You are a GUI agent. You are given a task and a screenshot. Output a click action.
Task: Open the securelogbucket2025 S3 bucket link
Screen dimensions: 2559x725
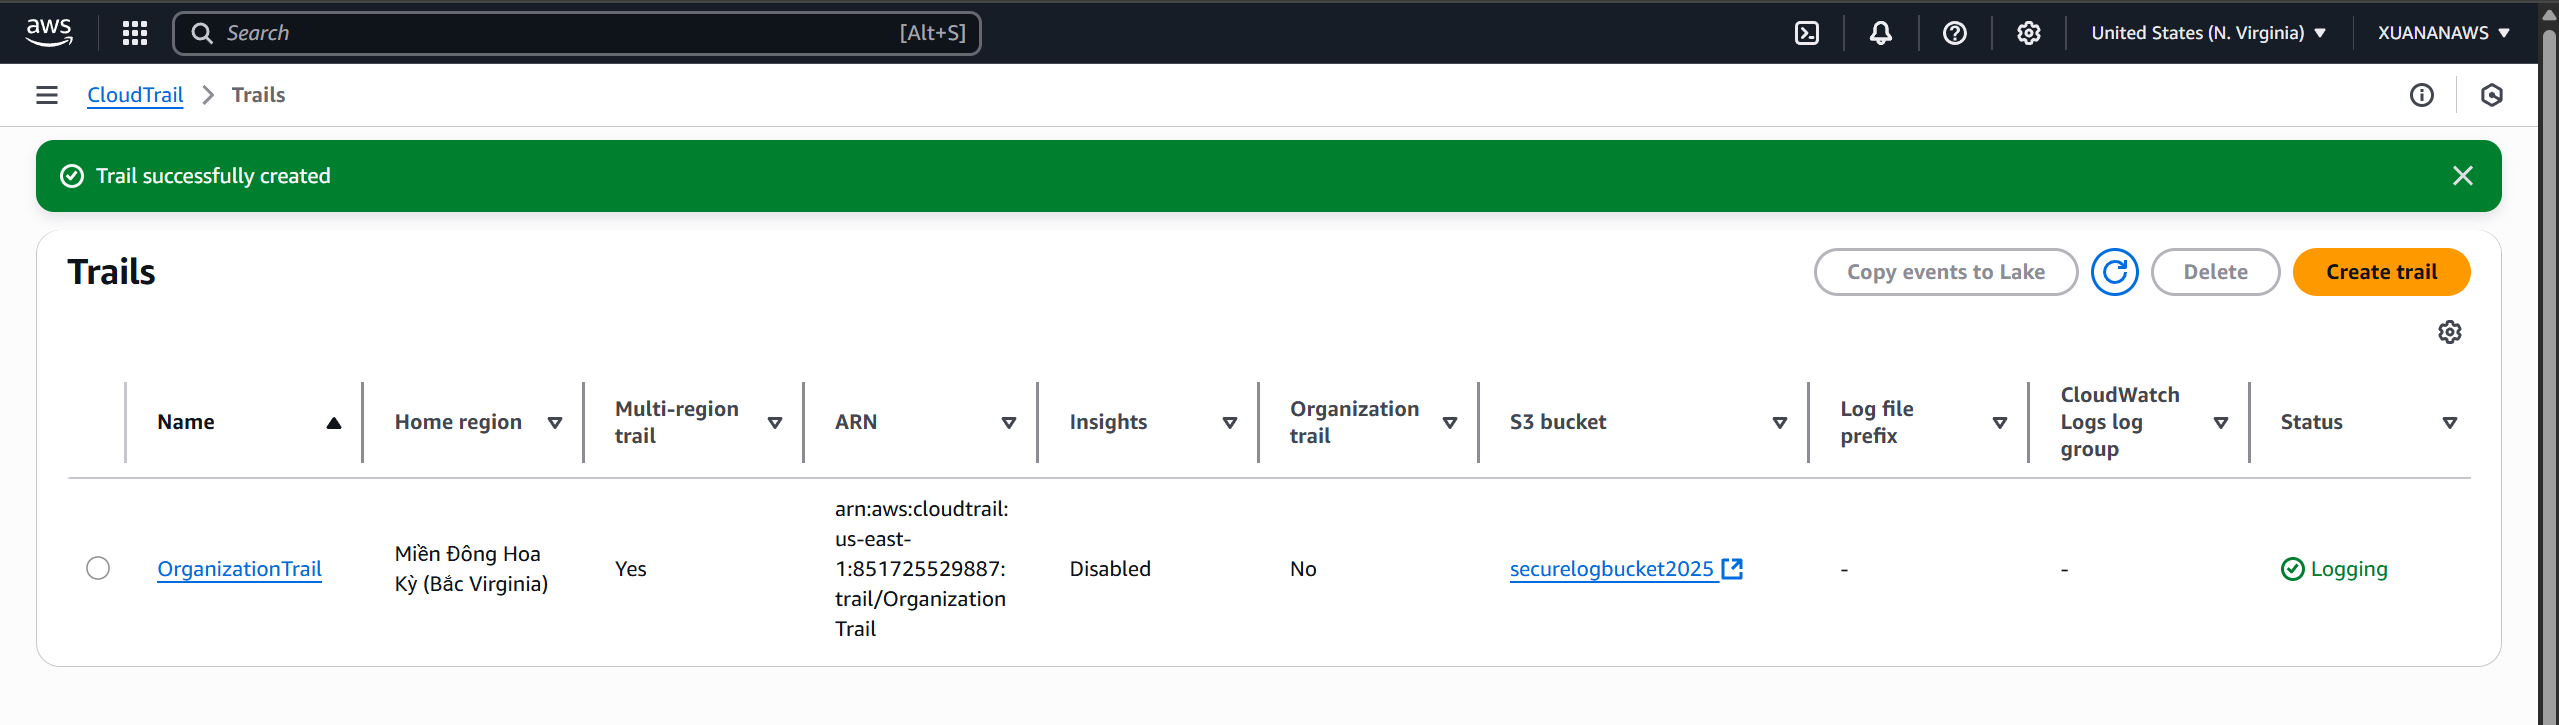[x=1612, y=569]
